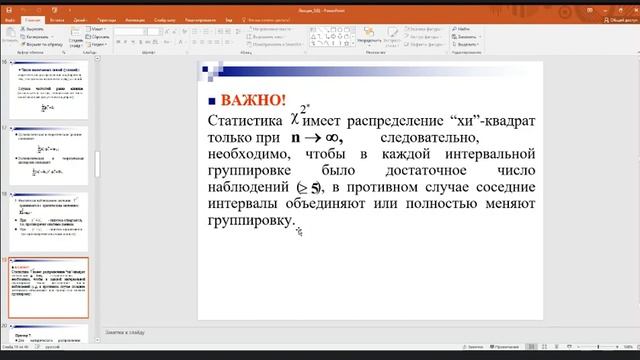Image resolution: width=640 pixels, height=360 pixels.
Task: Clear all formatting icon
Action: tap(185, 31)
